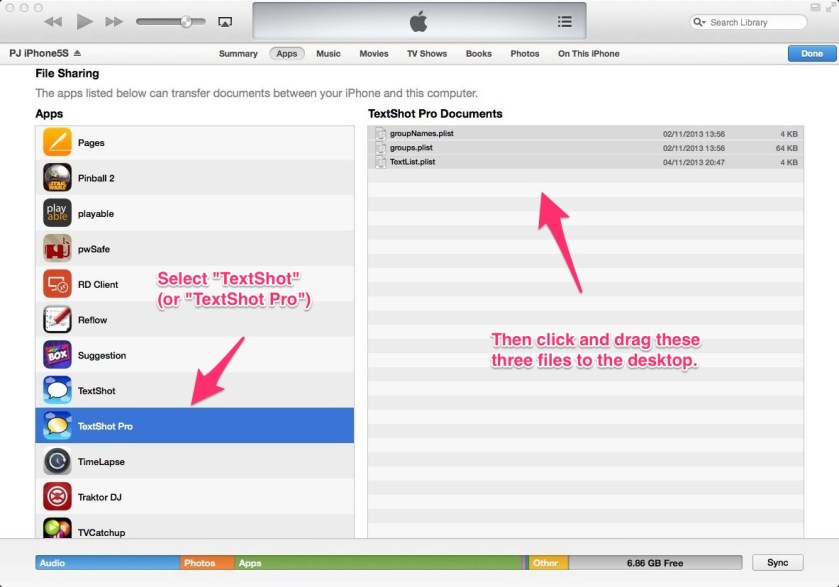Open the On This iPhone tab
Image resolution: width=839 pixels, height=587 pixels.
pyautogui.click(x=588, y=54)
